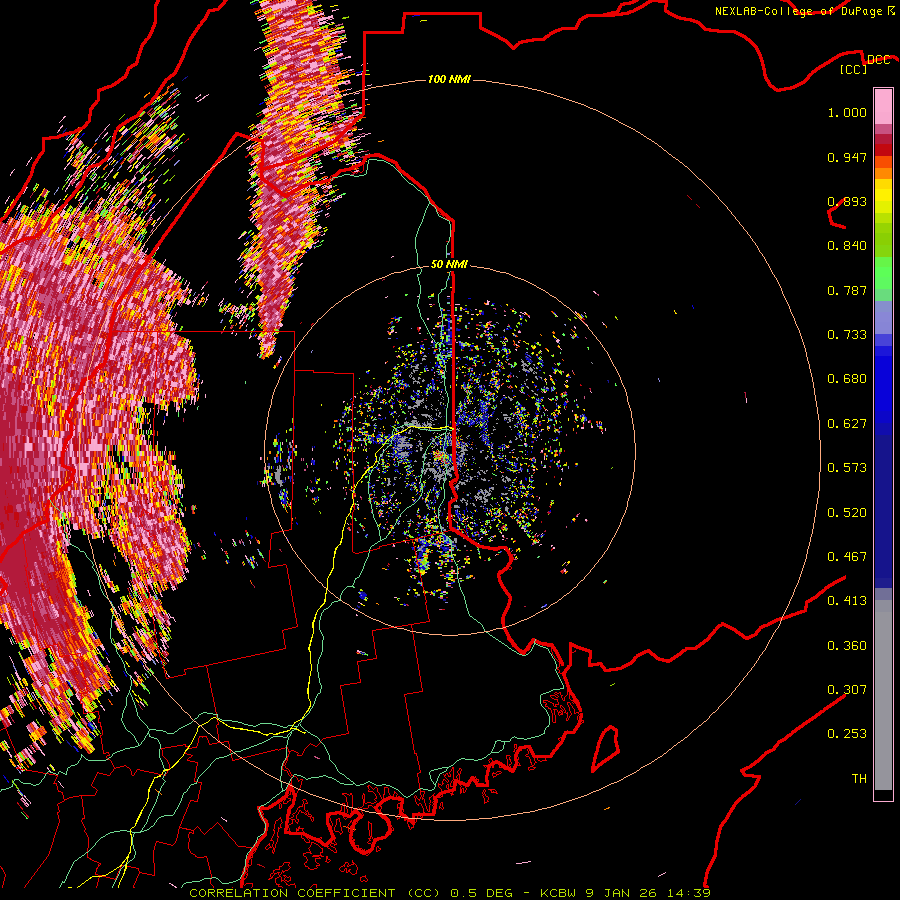This screenshot has width=900, height=900.
Task: Click the 0.787 color scale label
Action: (847, 290)
